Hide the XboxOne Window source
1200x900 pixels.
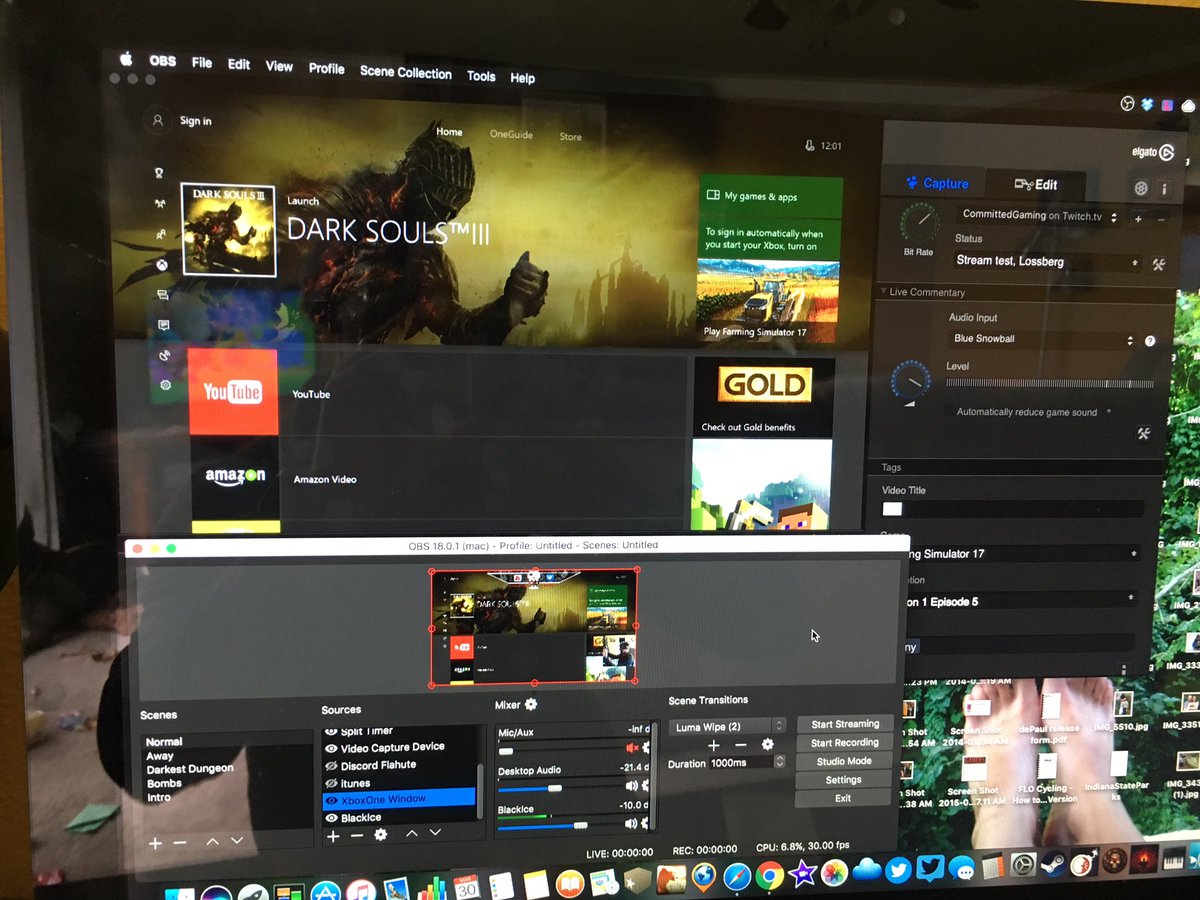point(331,800)
